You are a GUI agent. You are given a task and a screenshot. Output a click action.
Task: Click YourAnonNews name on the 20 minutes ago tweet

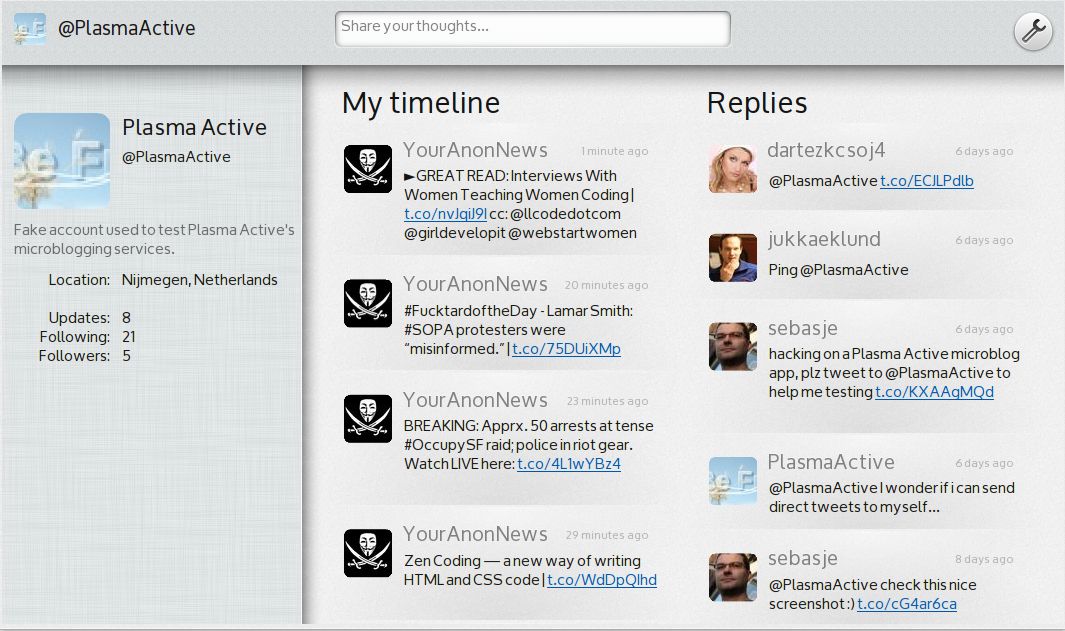pos(475,284)
